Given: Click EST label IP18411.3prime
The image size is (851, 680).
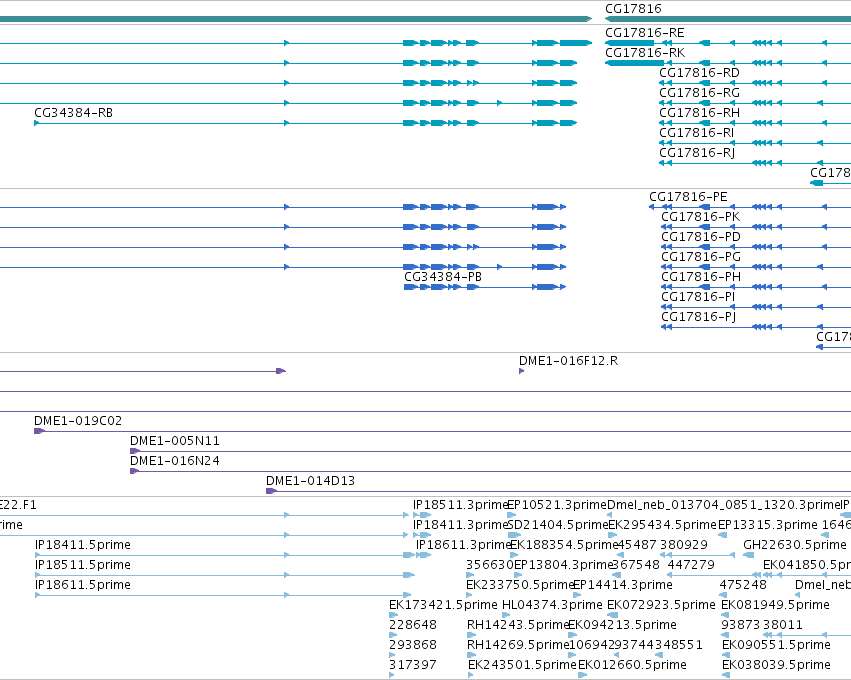Looking at the screenshot, I should [x=460, y=526].
